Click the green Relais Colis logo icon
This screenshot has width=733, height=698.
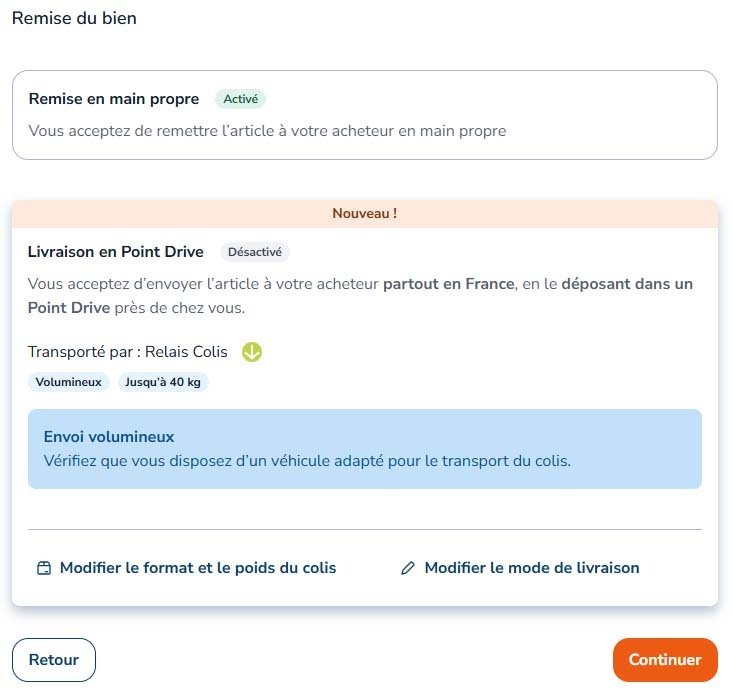click(x=252, y=352)
